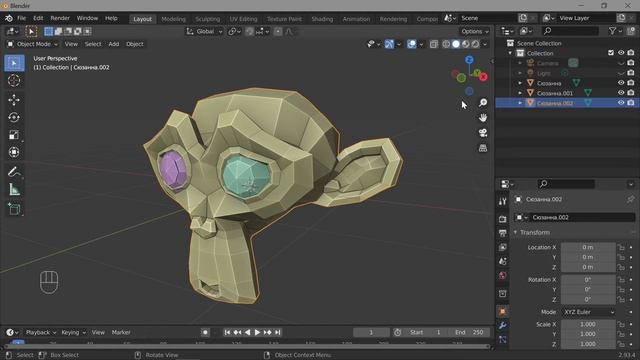Open the Render properties tab
Image resolution: width=640 pixels, height=360 pixels.
click(x=502, y=219)
